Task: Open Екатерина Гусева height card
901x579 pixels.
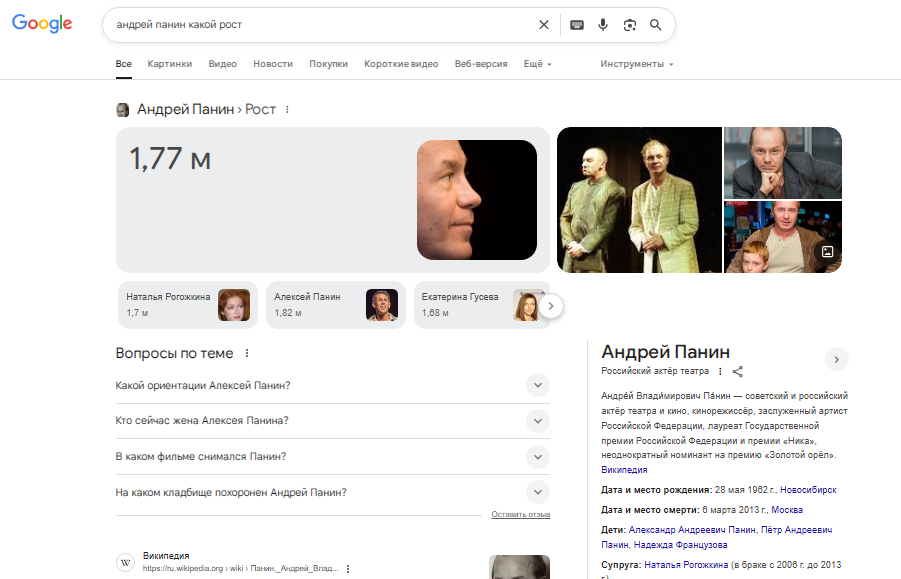Action: point(482,305)
